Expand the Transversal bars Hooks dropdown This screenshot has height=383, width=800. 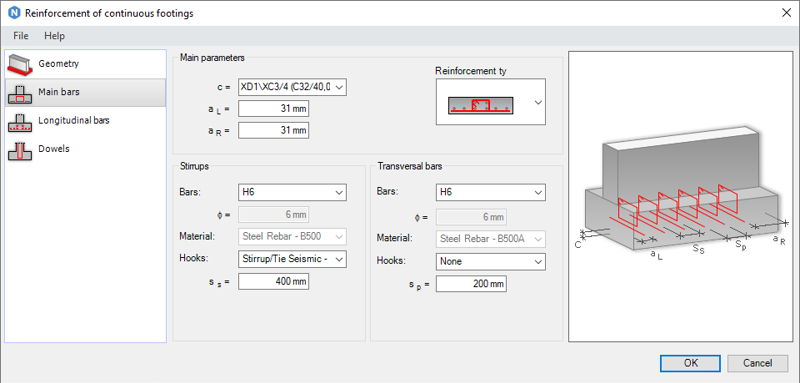[x=491, y=262]
